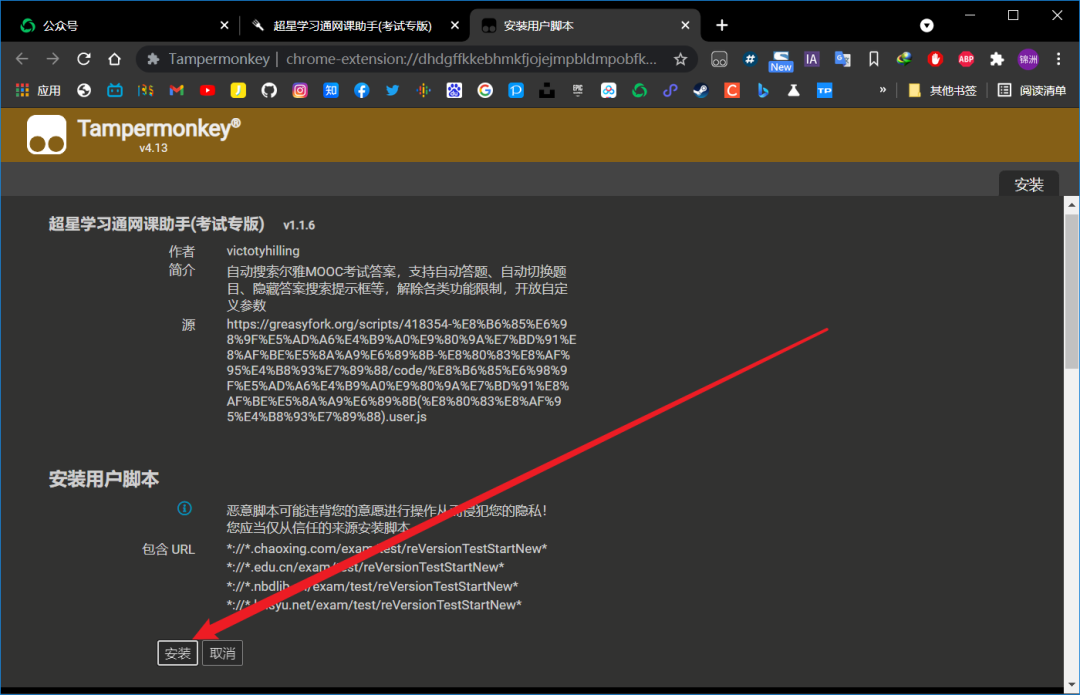Screen dimensions: 1080x695
Task: Open the 阅读清单 reading list
Action: point(1032,90)
